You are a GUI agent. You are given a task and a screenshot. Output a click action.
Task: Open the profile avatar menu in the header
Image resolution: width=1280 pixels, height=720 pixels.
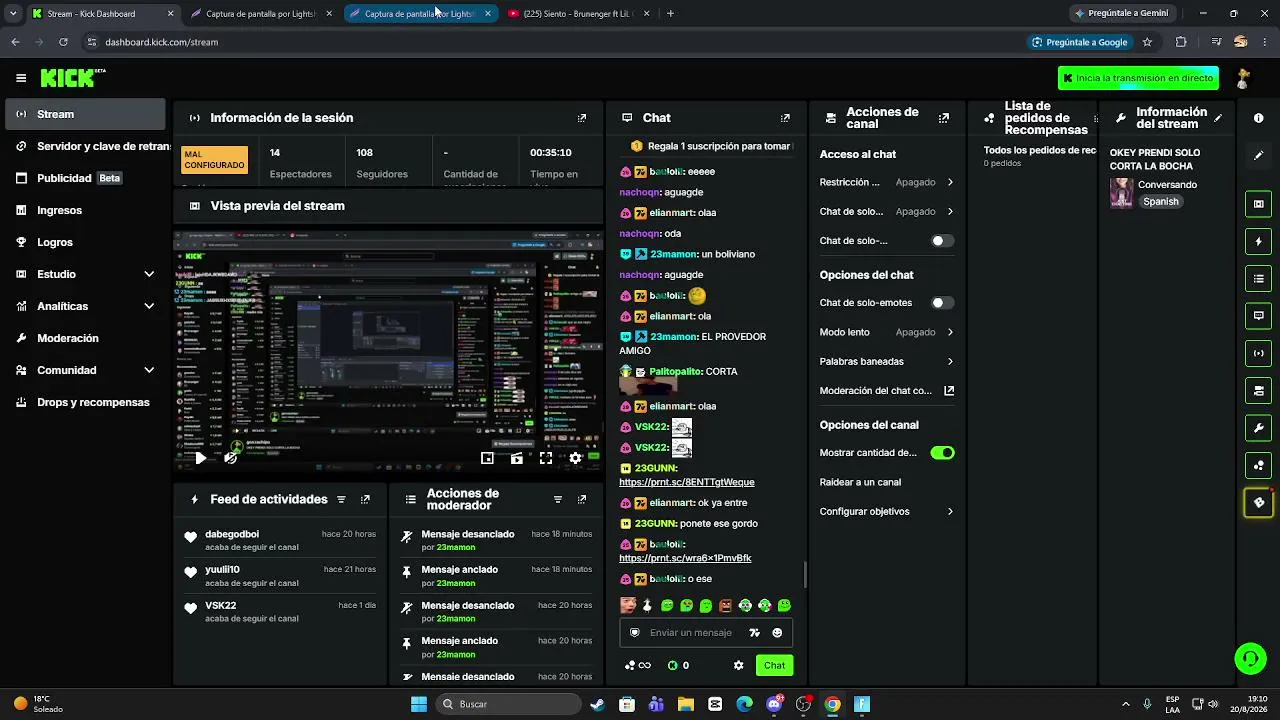click(x=1243, y=78)
